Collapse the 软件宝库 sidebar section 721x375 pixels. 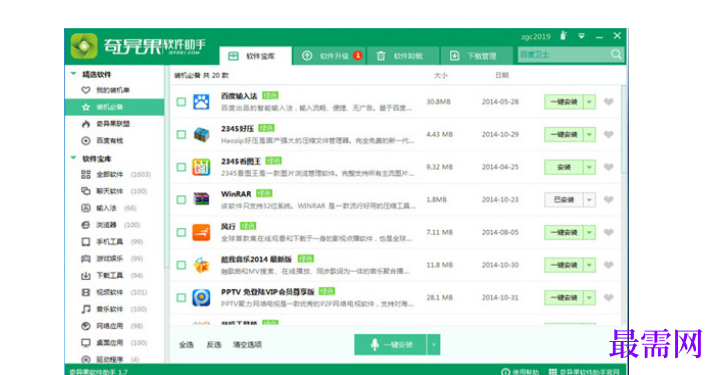(x=73, y=159)
